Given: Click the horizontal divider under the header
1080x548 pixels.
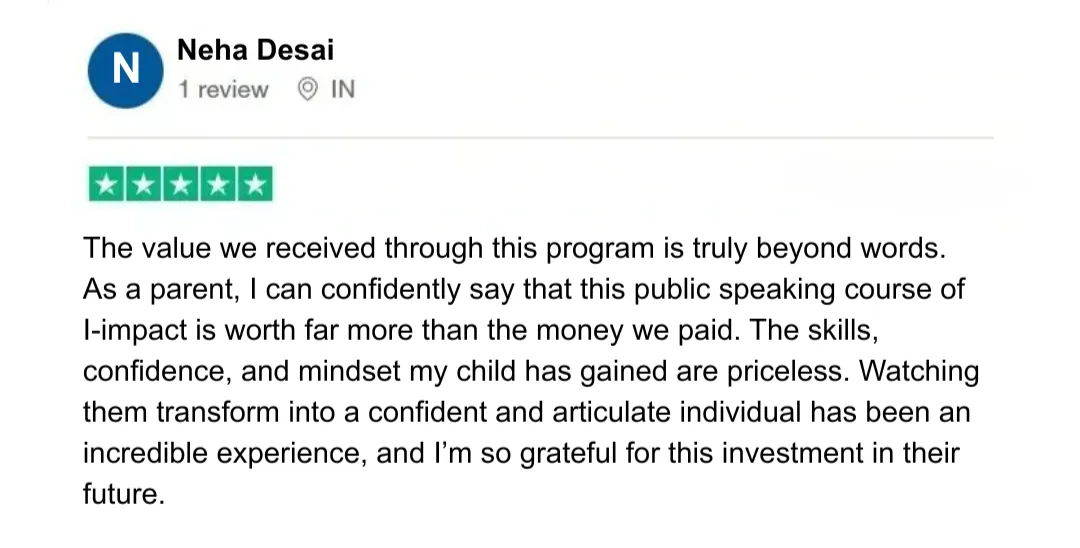Looking at the screenshot, I should point(540,137).
